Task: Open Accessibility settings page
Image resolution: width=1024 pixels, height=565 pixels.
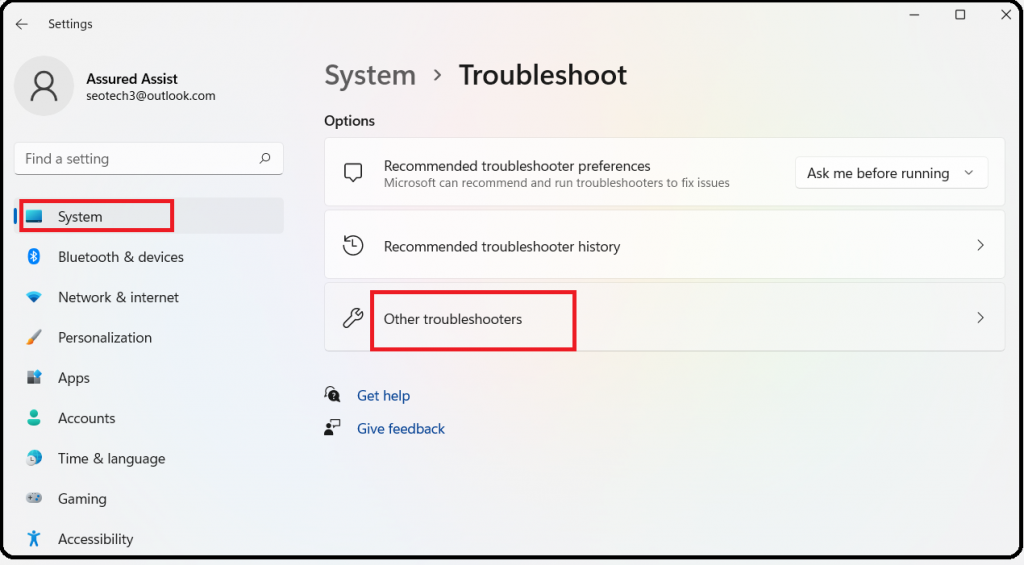Action: (149, 539)
